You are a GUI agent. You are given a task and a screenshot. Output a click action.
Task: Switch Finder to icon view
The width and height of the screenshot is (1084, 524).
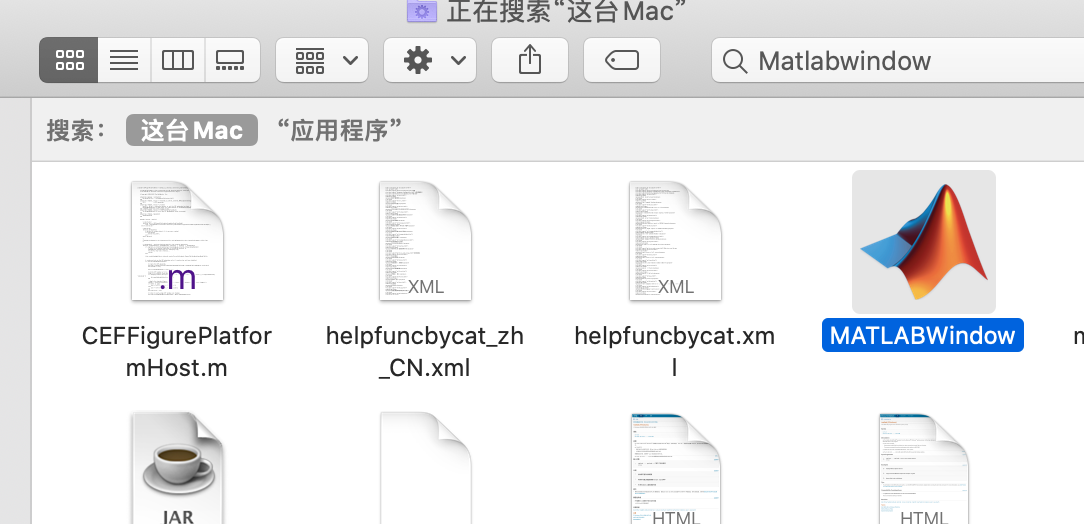(69, 60)
